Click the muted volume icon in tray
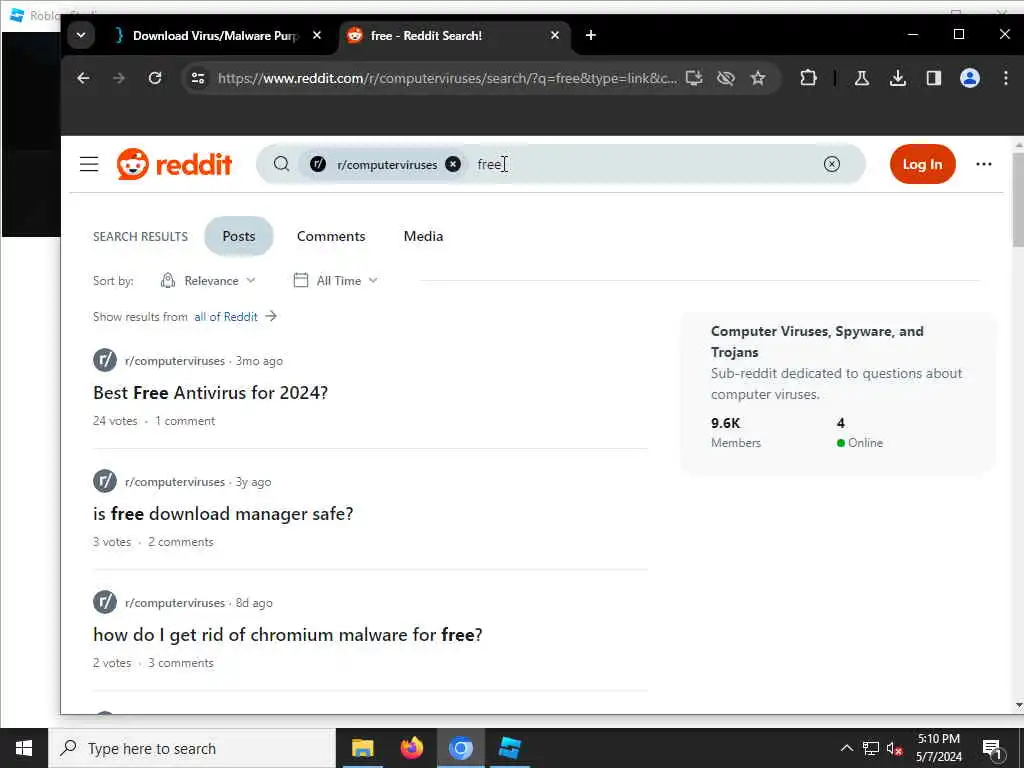The width and height of the screenshot is (1024, 768). click(x=894, y=748)
